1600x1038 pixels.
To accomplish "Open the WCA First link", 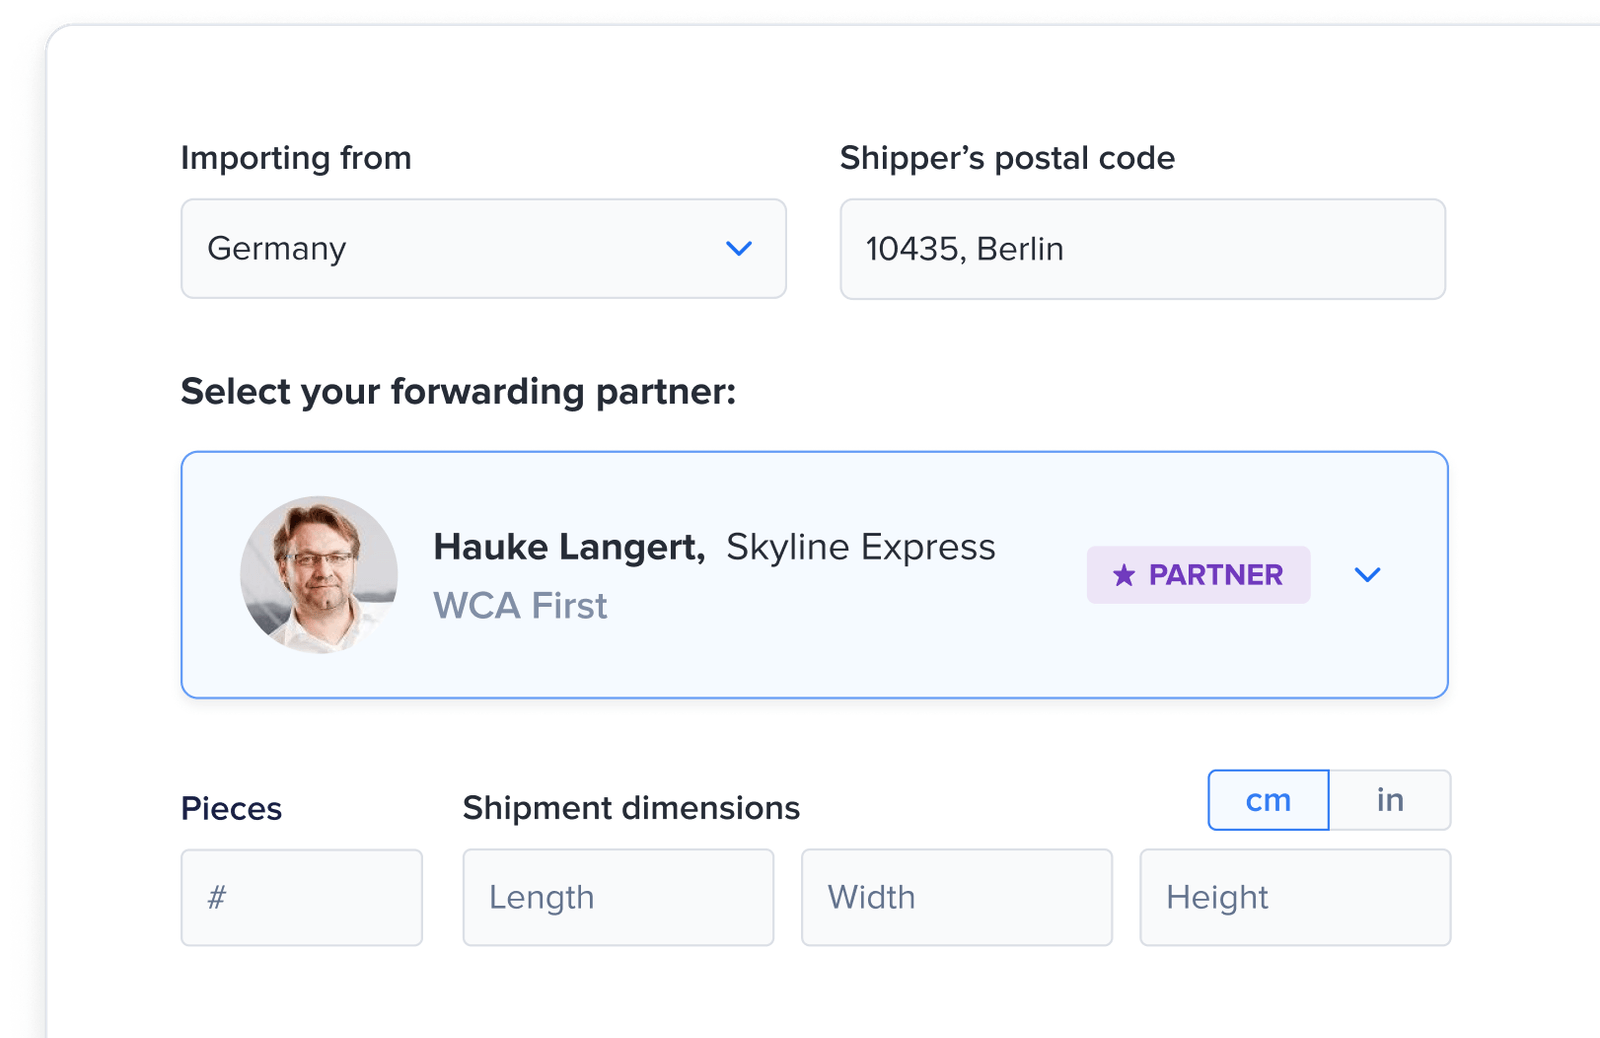I will tap(519, 605).
